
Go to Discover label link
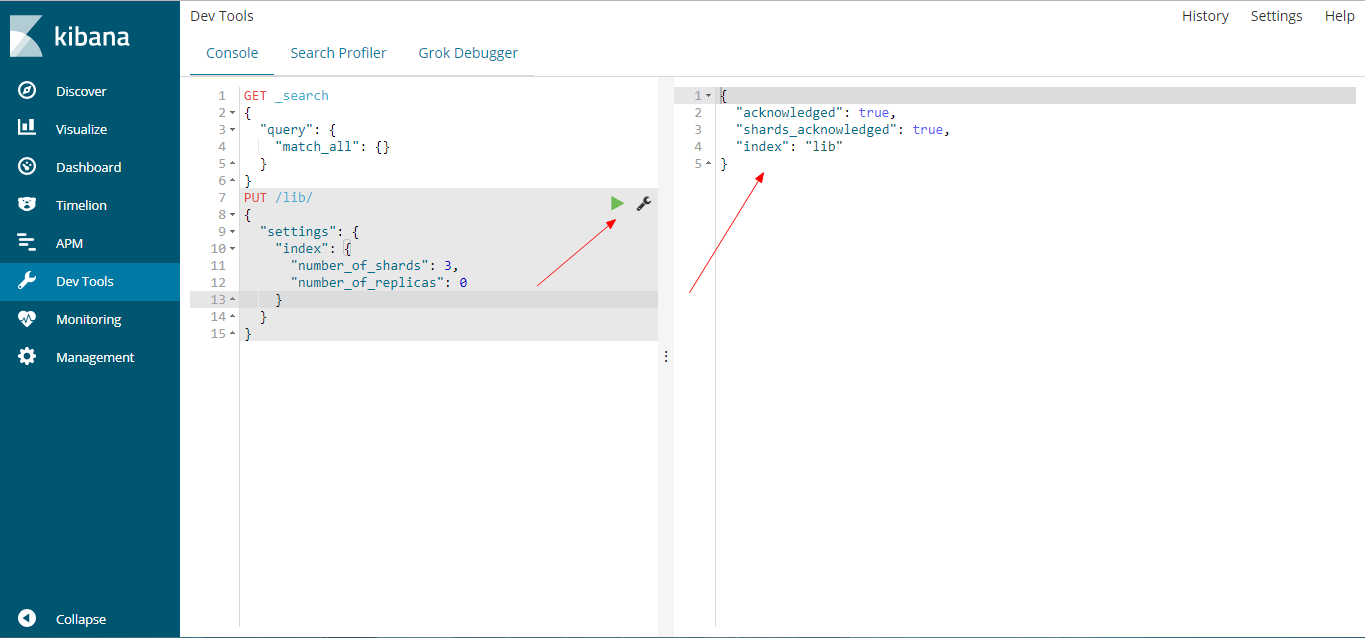(81, 91)
